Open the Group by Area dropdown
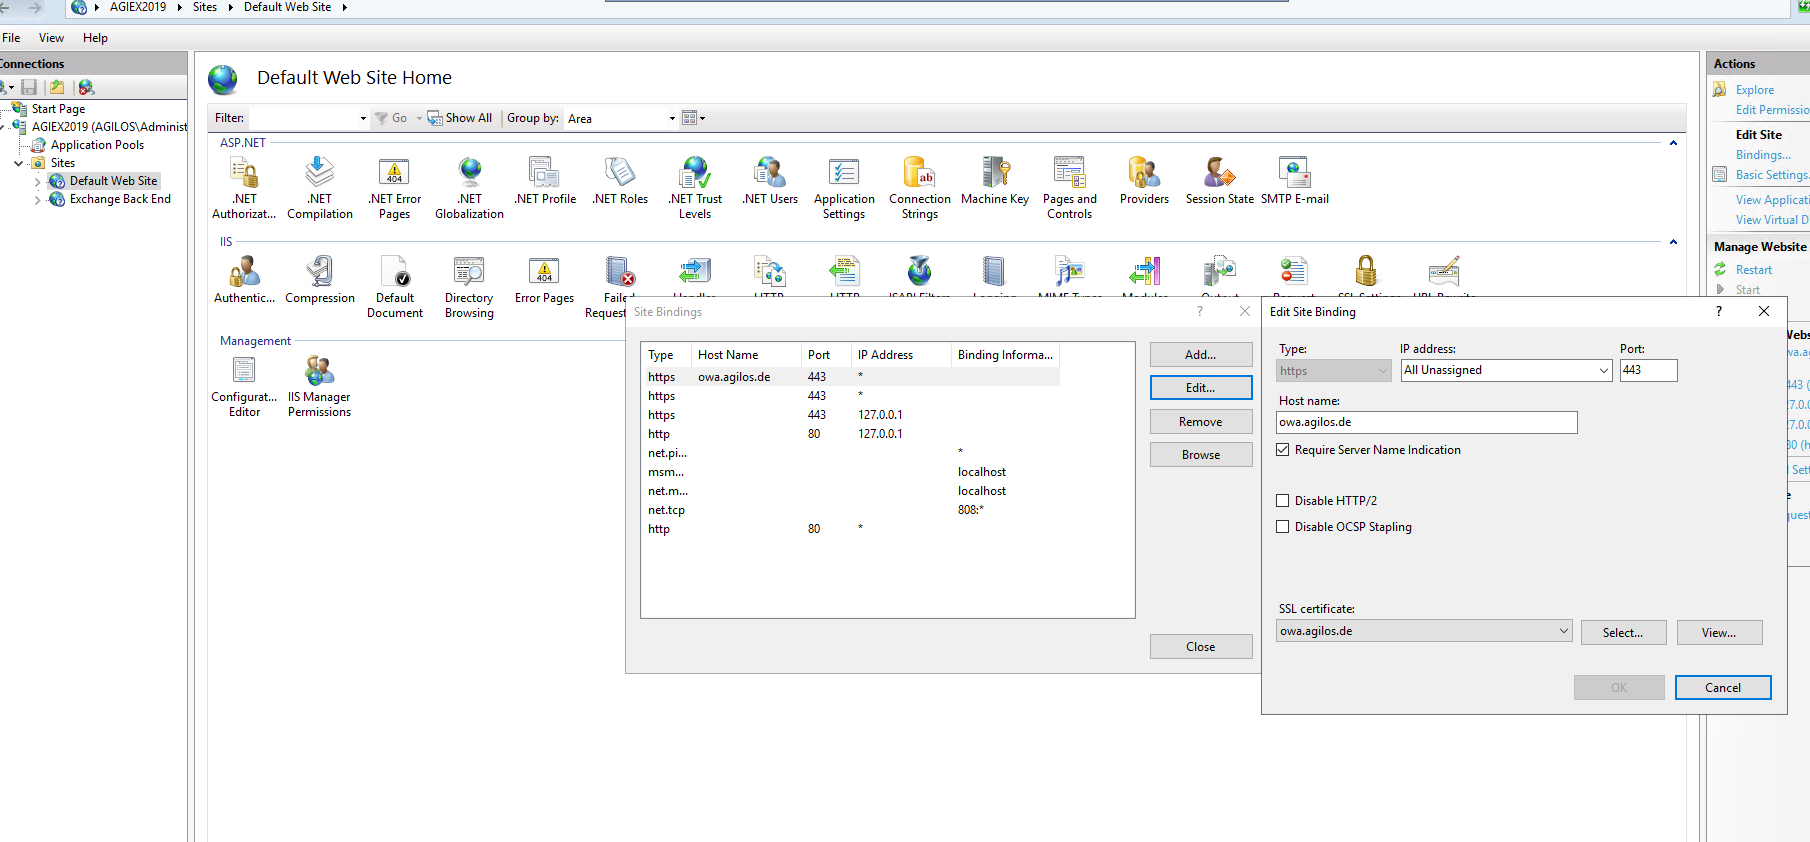 (621, 118)
